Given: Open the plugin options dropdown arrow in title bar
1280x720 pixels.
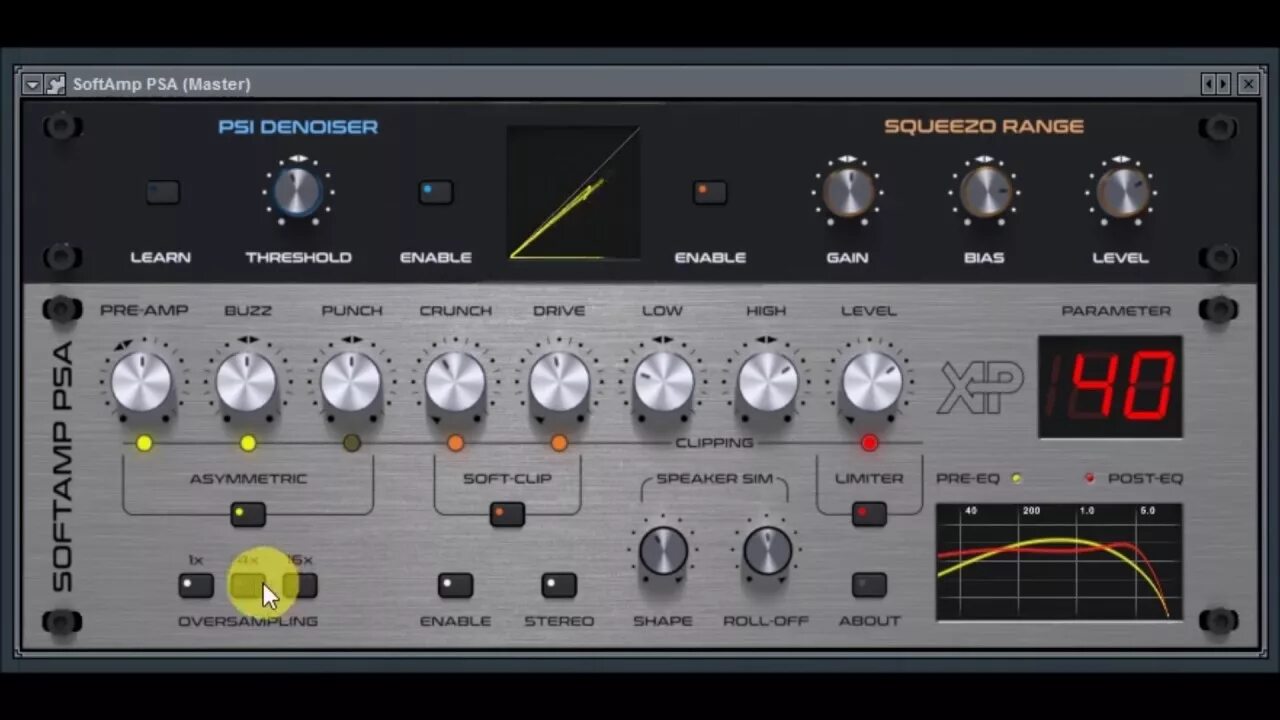Looking at the screenshot, I should [x=32, y=84].
